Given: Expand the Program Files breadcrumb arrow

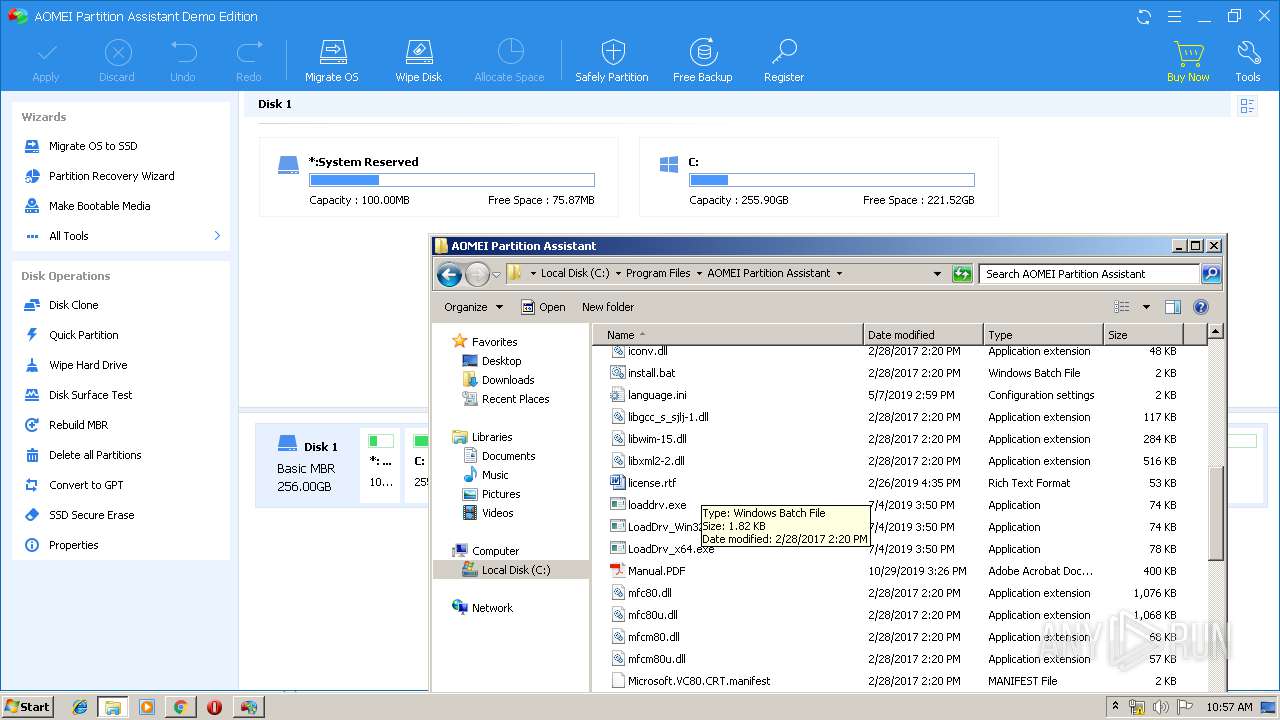Looking at the screenshot, I should (x=699, y=274).
